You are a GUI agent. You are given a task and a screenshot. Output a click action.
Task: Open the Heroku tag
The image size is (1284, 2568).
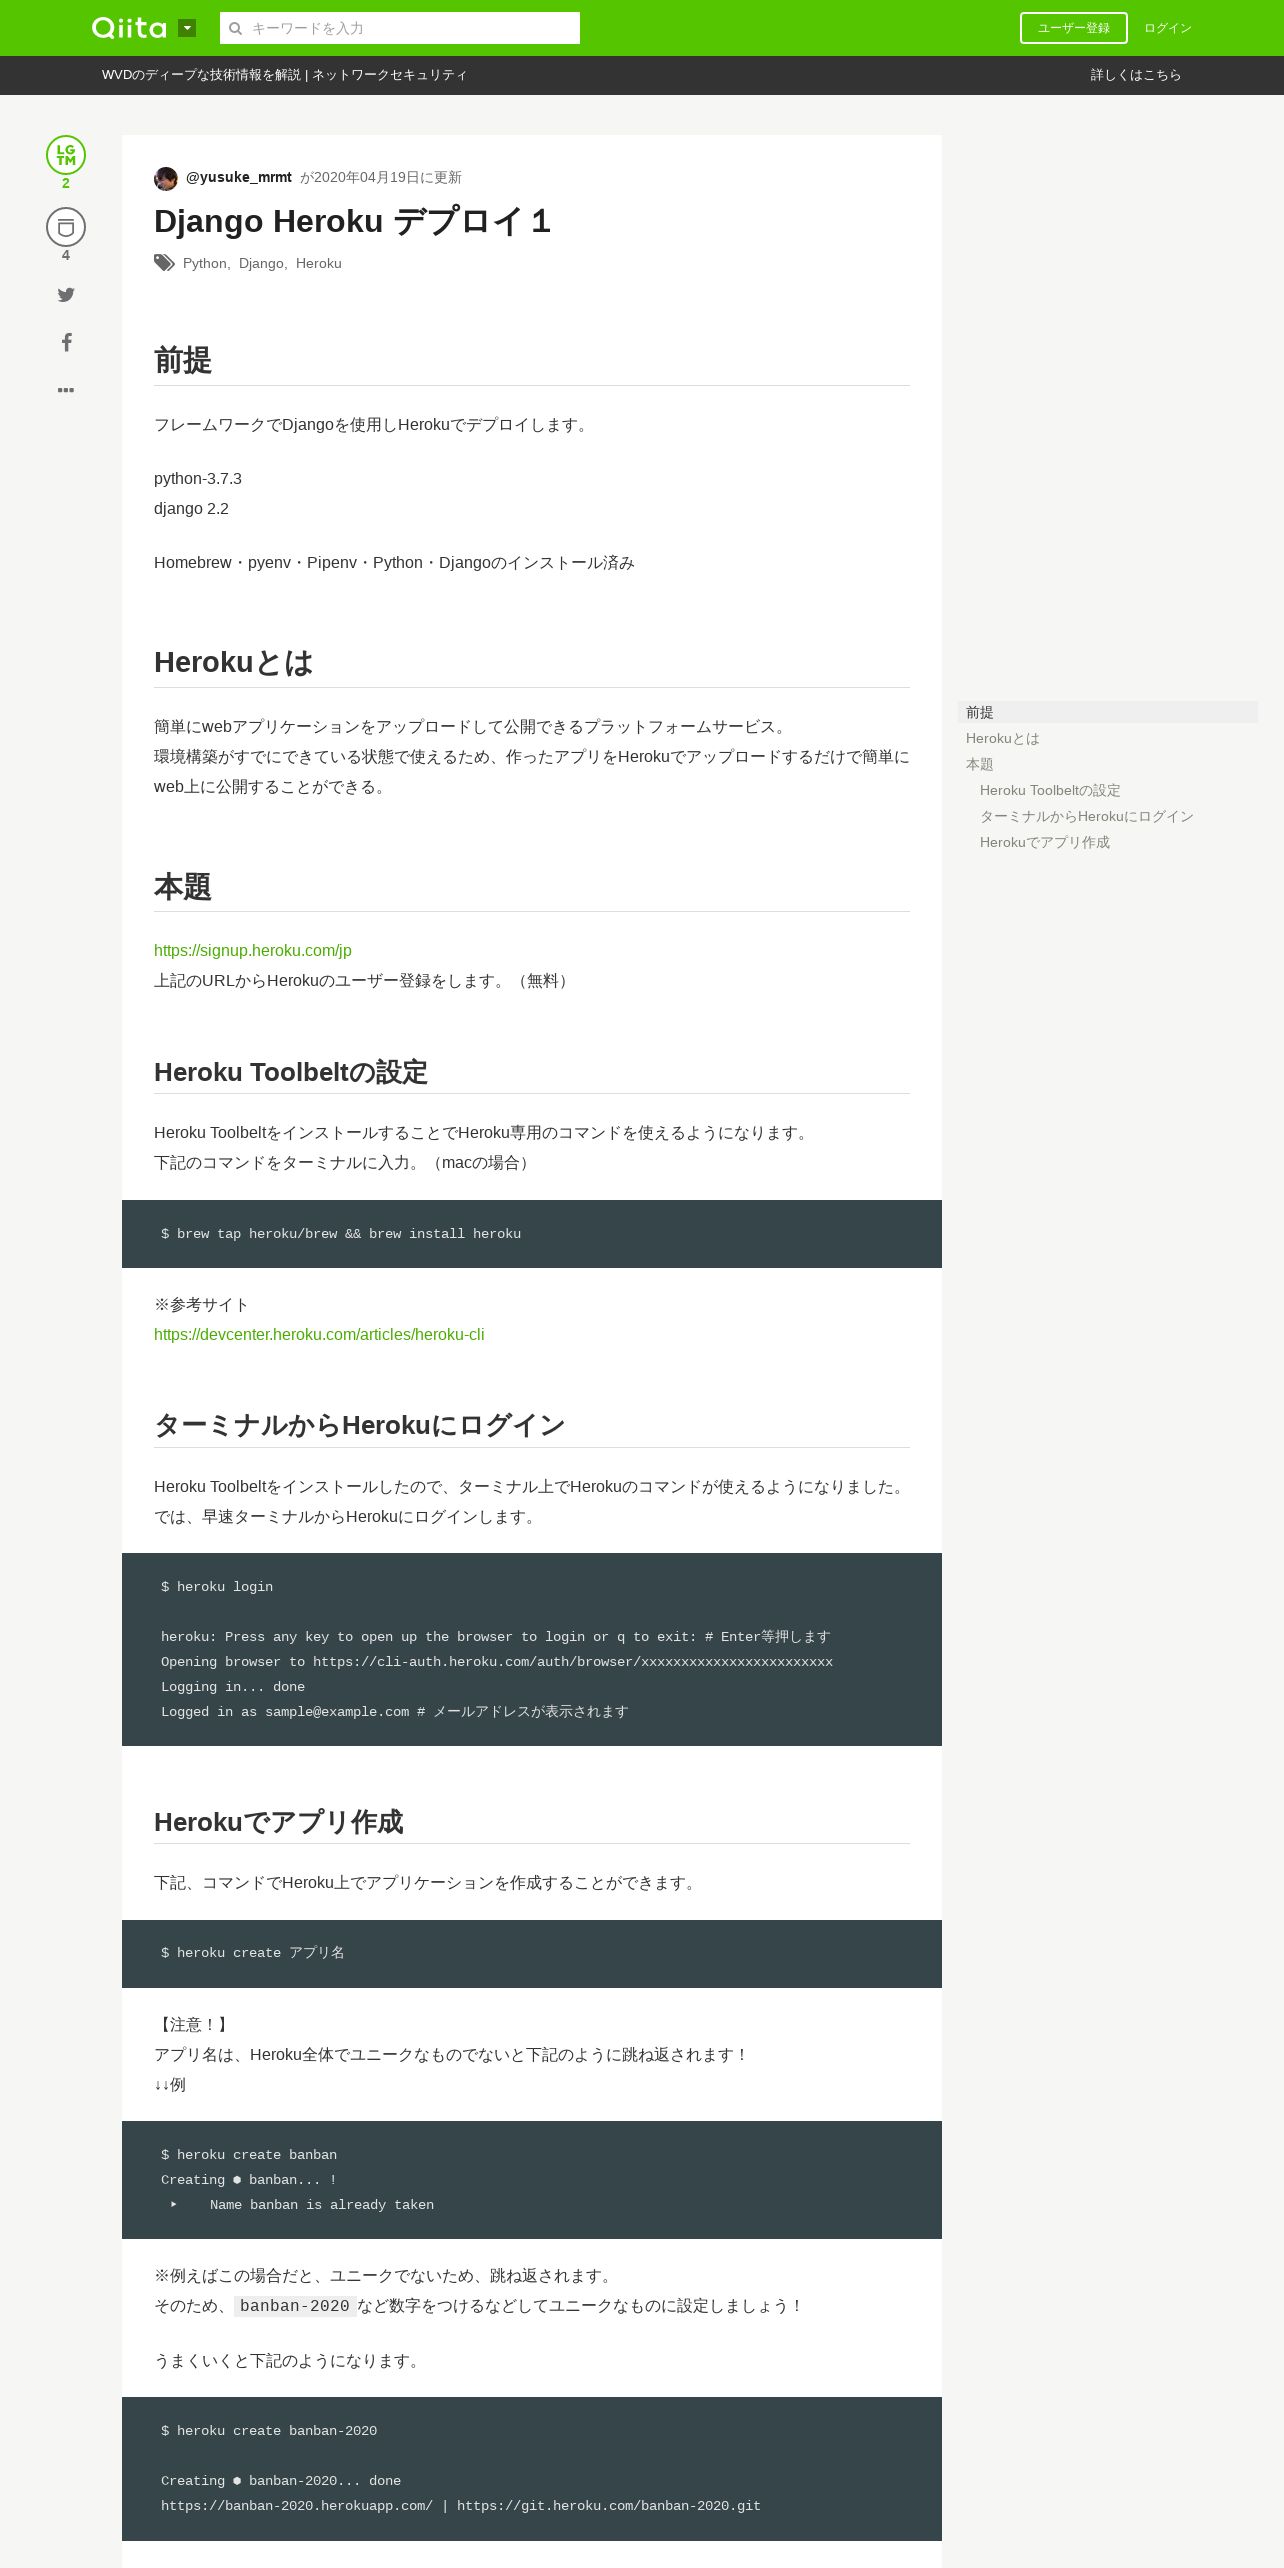(319, 263)
